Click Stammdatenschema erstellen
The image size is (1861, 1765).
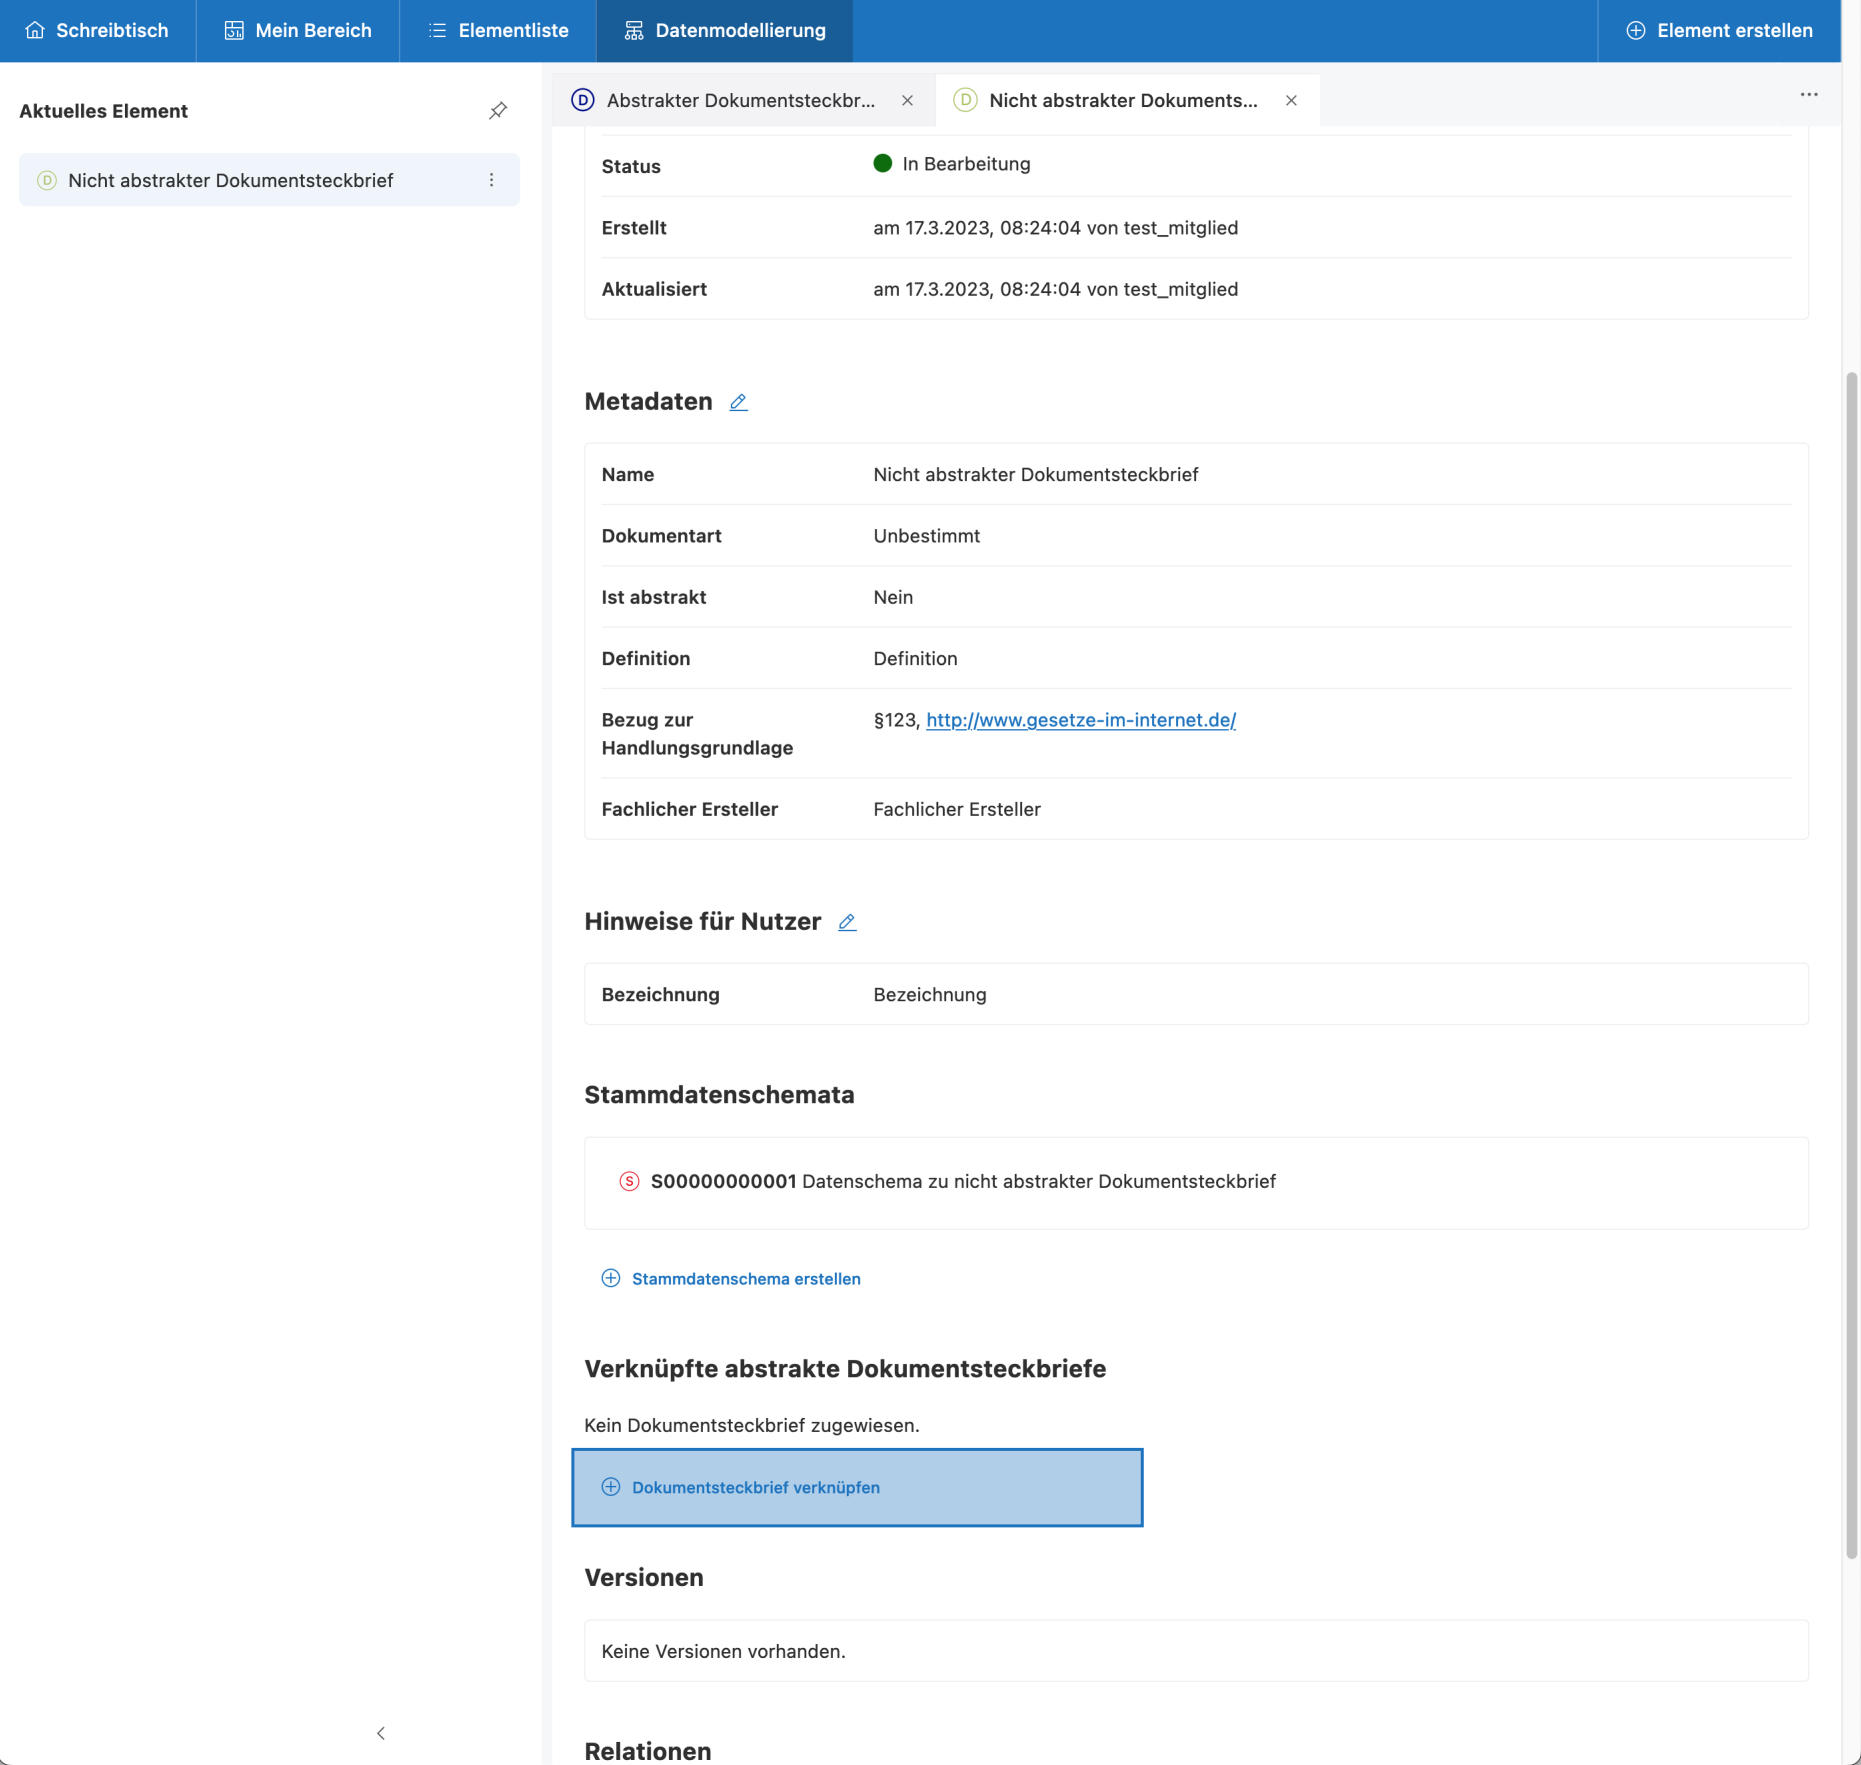click(745, 1279)
